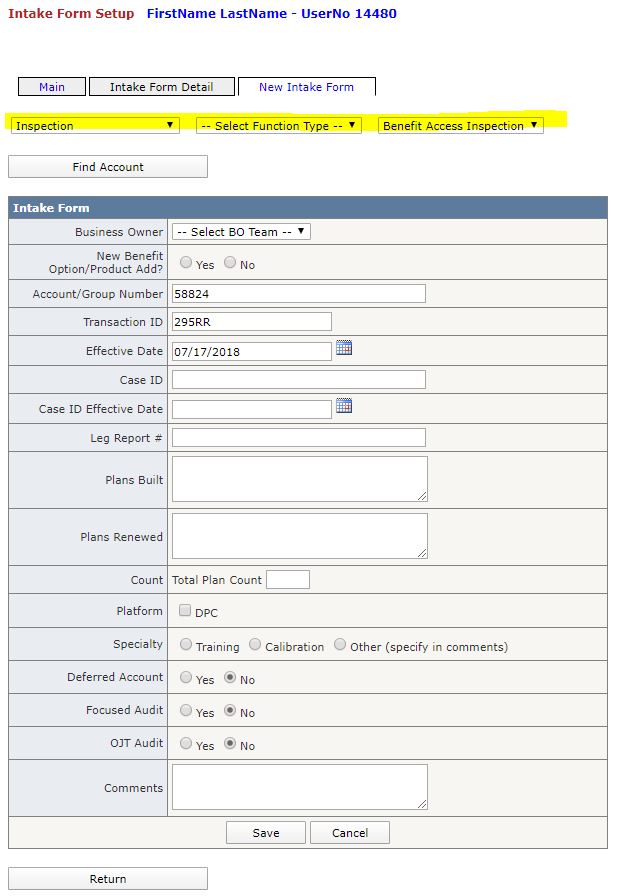Switch to the Main tab

pyautogui.click(x=52, y=87)
